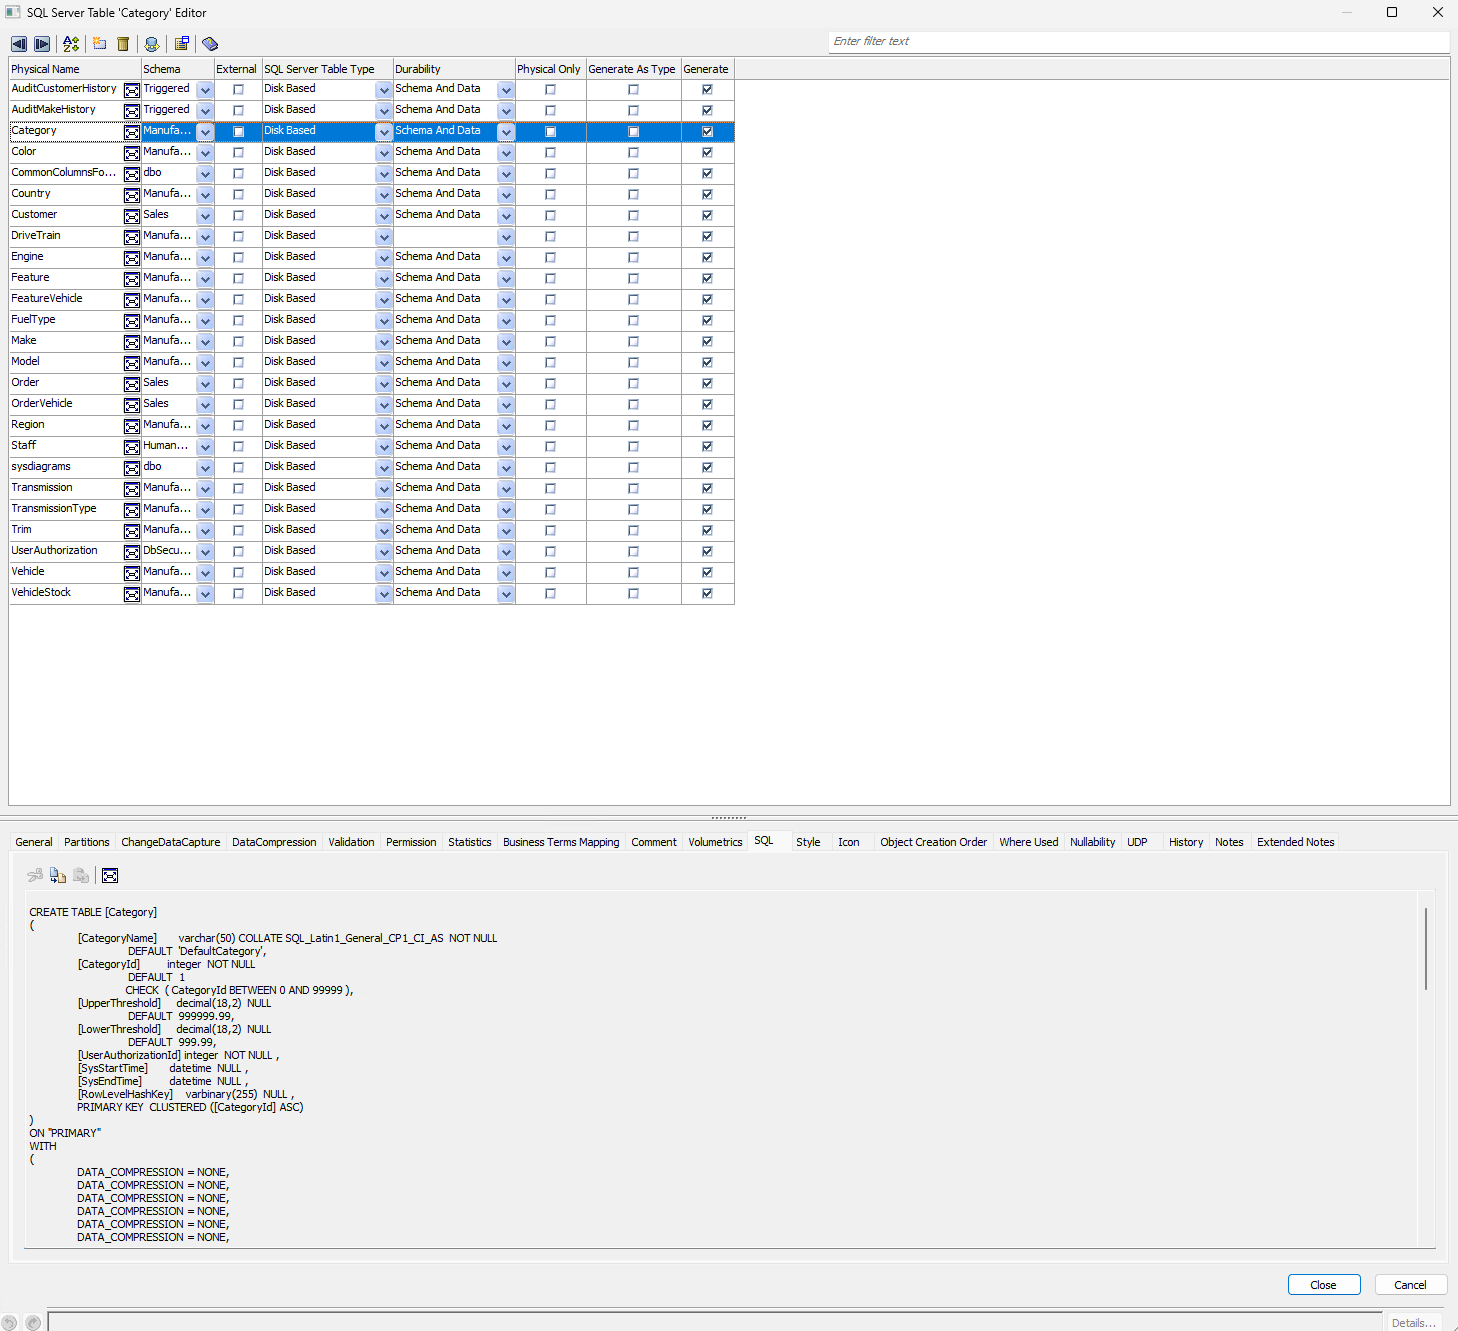
Task: Uncheck Generate checkbox for Category row
Action: (x=707, y=132)
